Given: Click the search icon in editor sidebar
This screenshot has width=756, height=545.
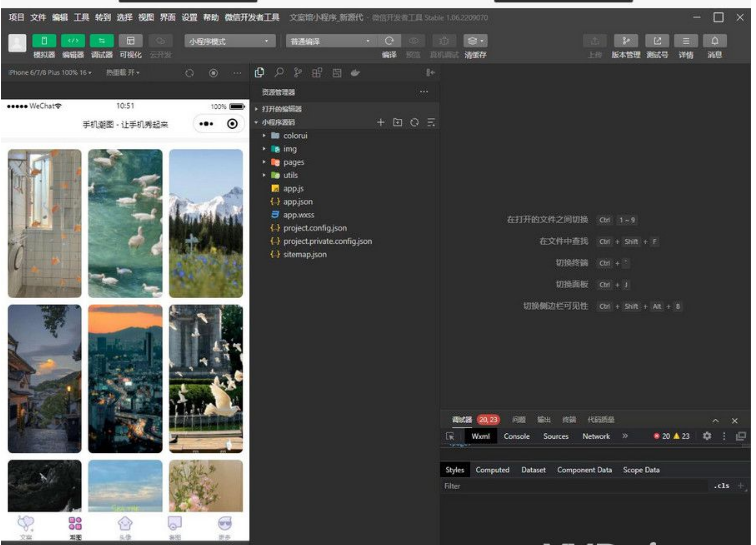Looking at the screenshot, I should [x=279, y=73].
